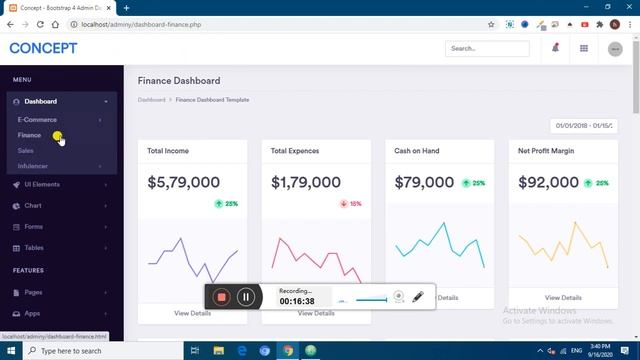The image size is (640, 360).
Task: Click the ENG language indicator
Action: pos(576,351)
